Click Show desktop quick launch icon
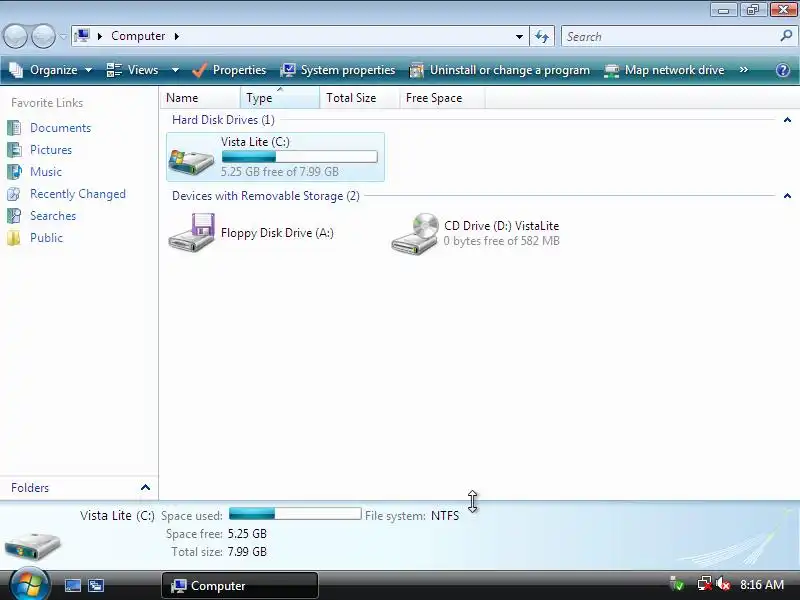Viewport: 800px width, 600px height. pyautogui.click(x=72, y=586)
